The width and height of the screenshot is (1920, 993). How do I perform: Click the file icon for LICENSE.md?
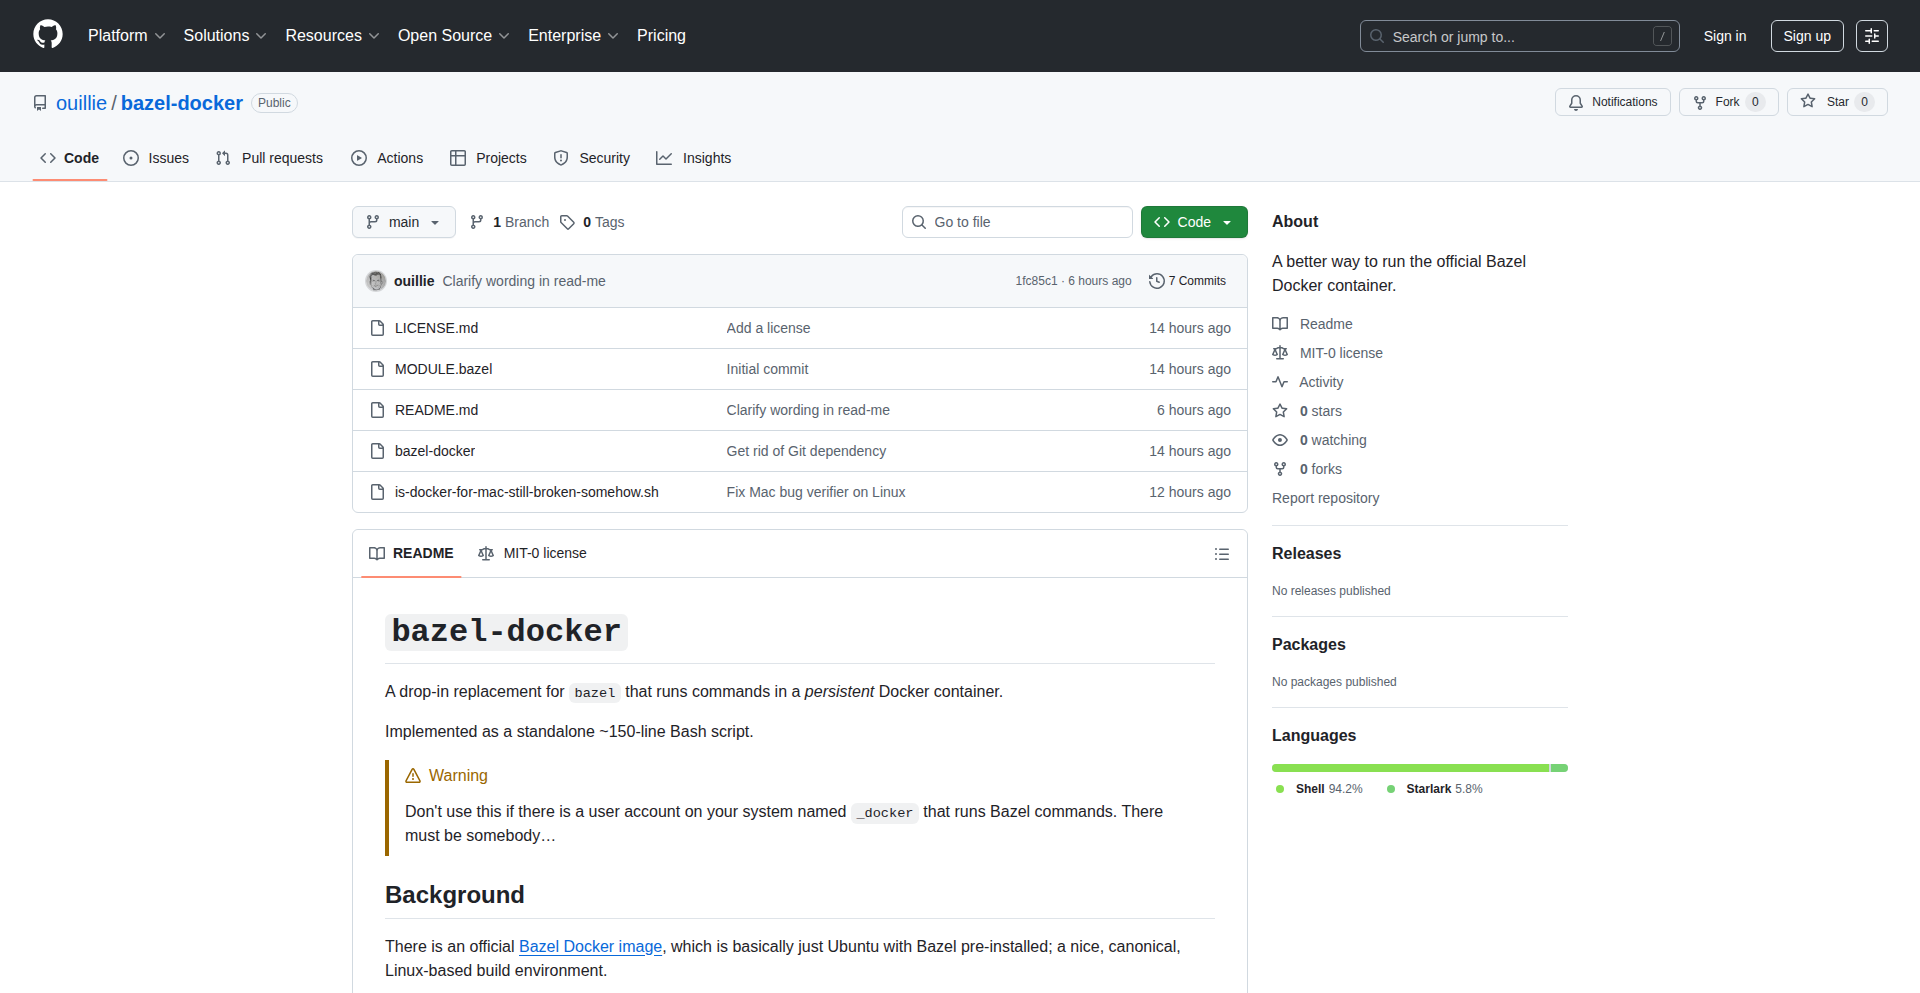click(x=377, y=328)
